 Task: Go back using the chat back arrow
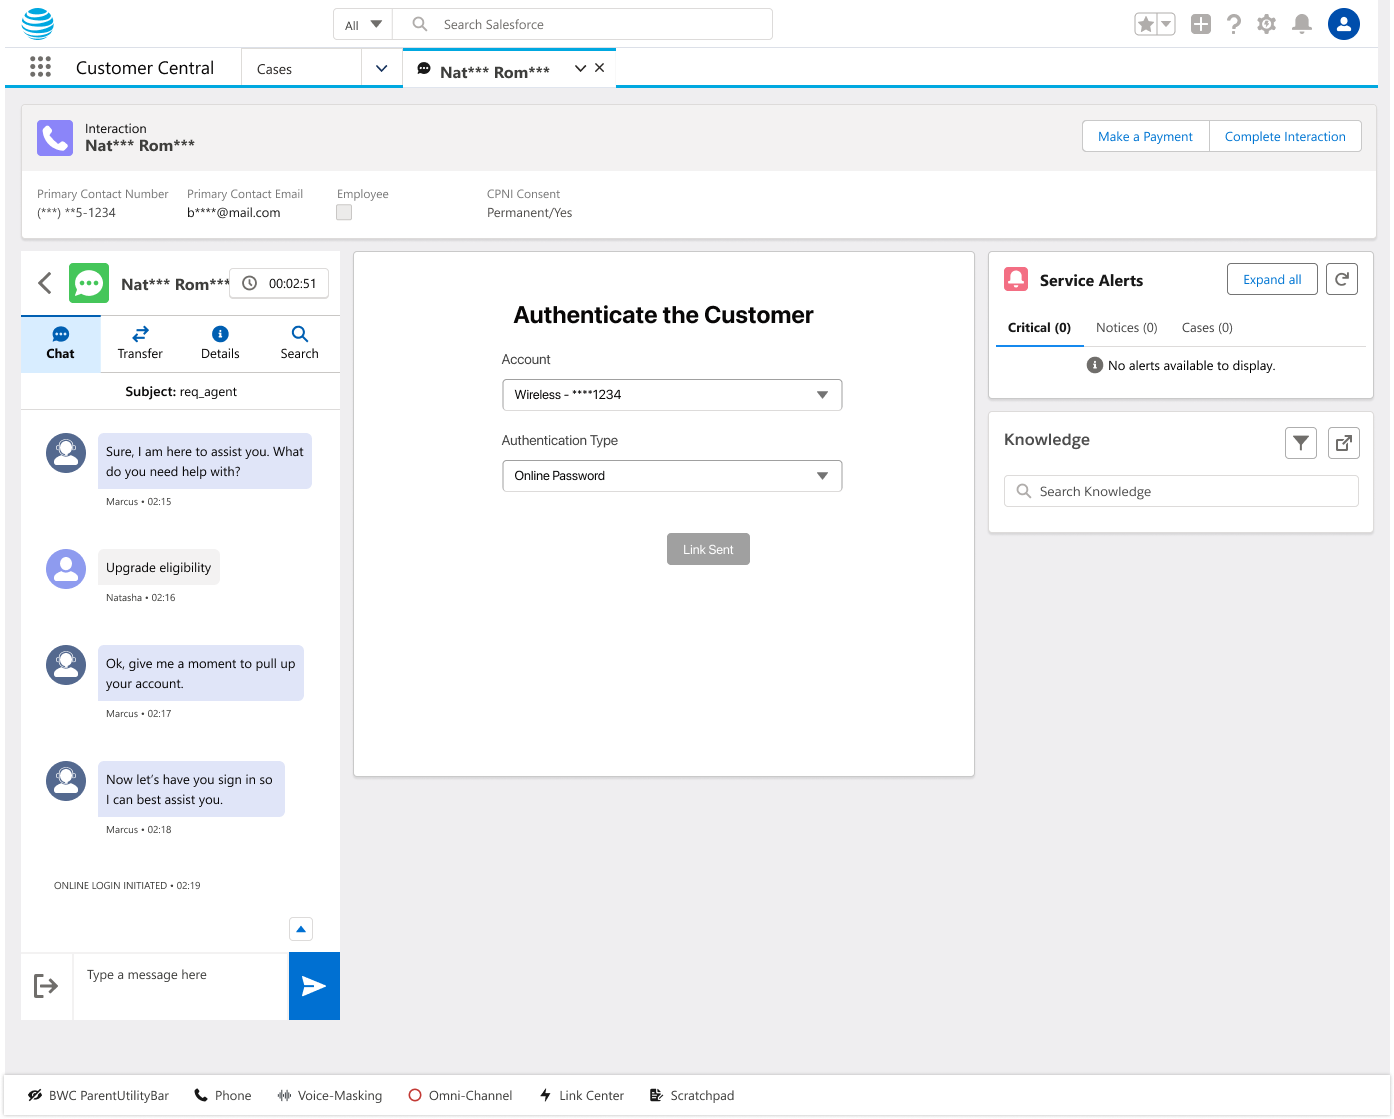pyautogui.click(x=45, y=283)
